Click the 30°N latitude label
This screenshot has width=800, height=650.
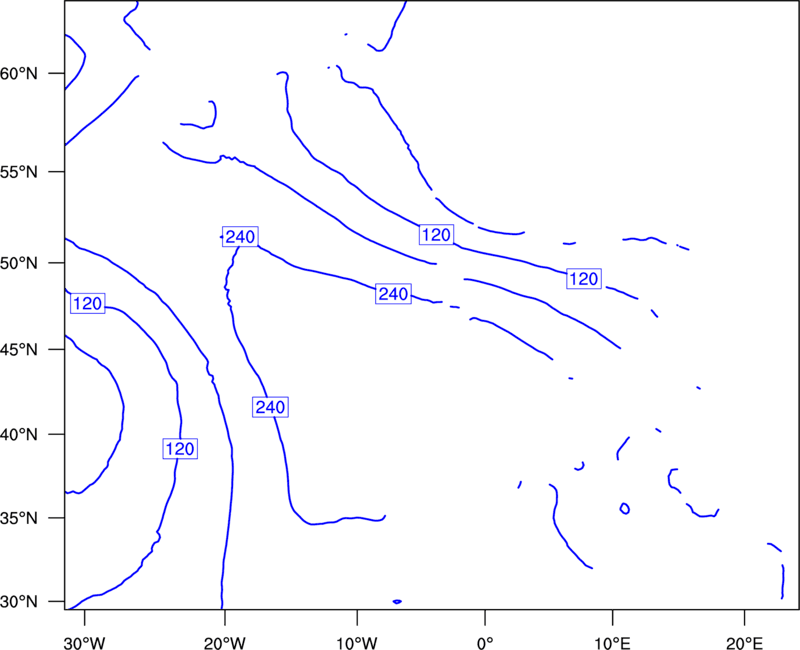tap(19, 602)
